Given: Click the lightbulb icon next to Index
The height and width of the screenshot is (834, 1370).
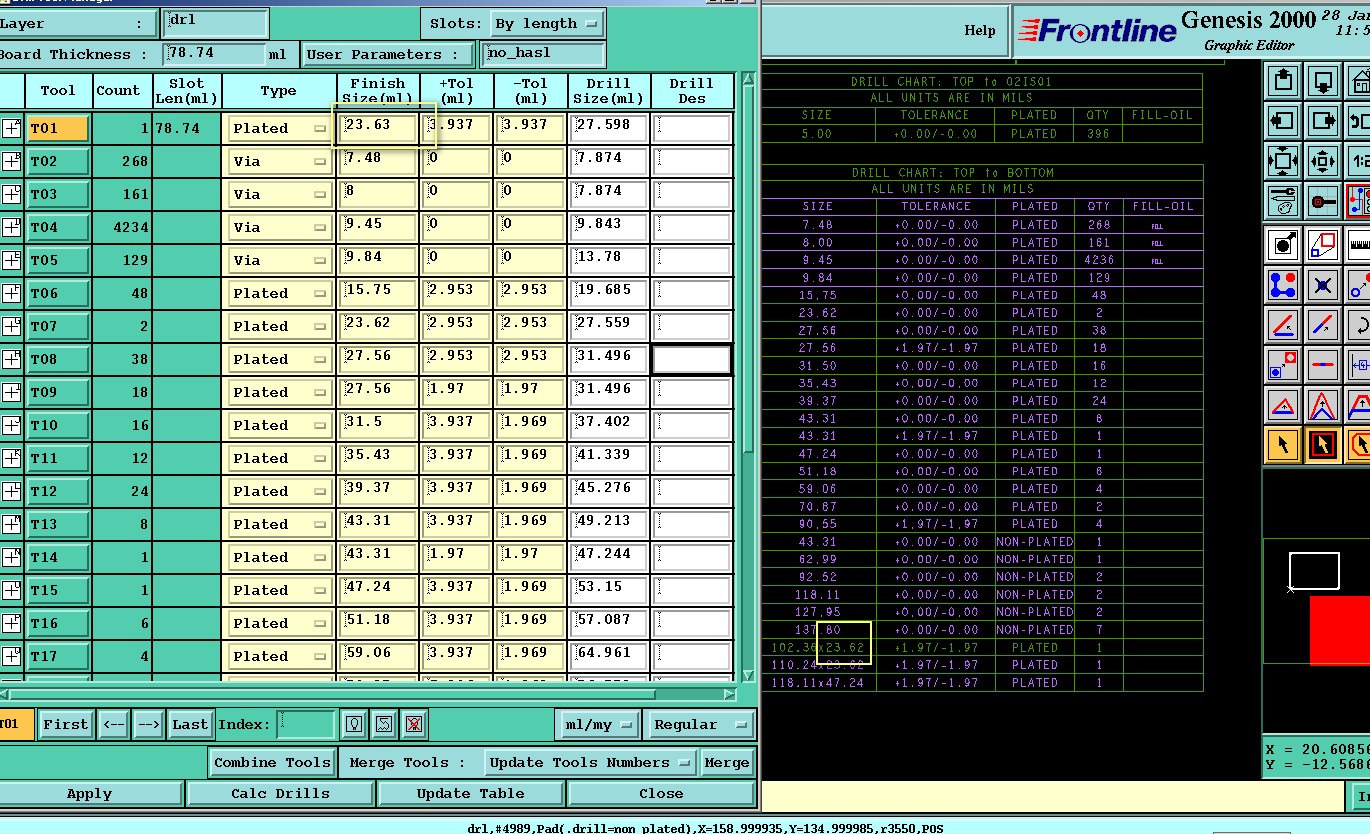Looking at the screenshot, I should point(353,724).
